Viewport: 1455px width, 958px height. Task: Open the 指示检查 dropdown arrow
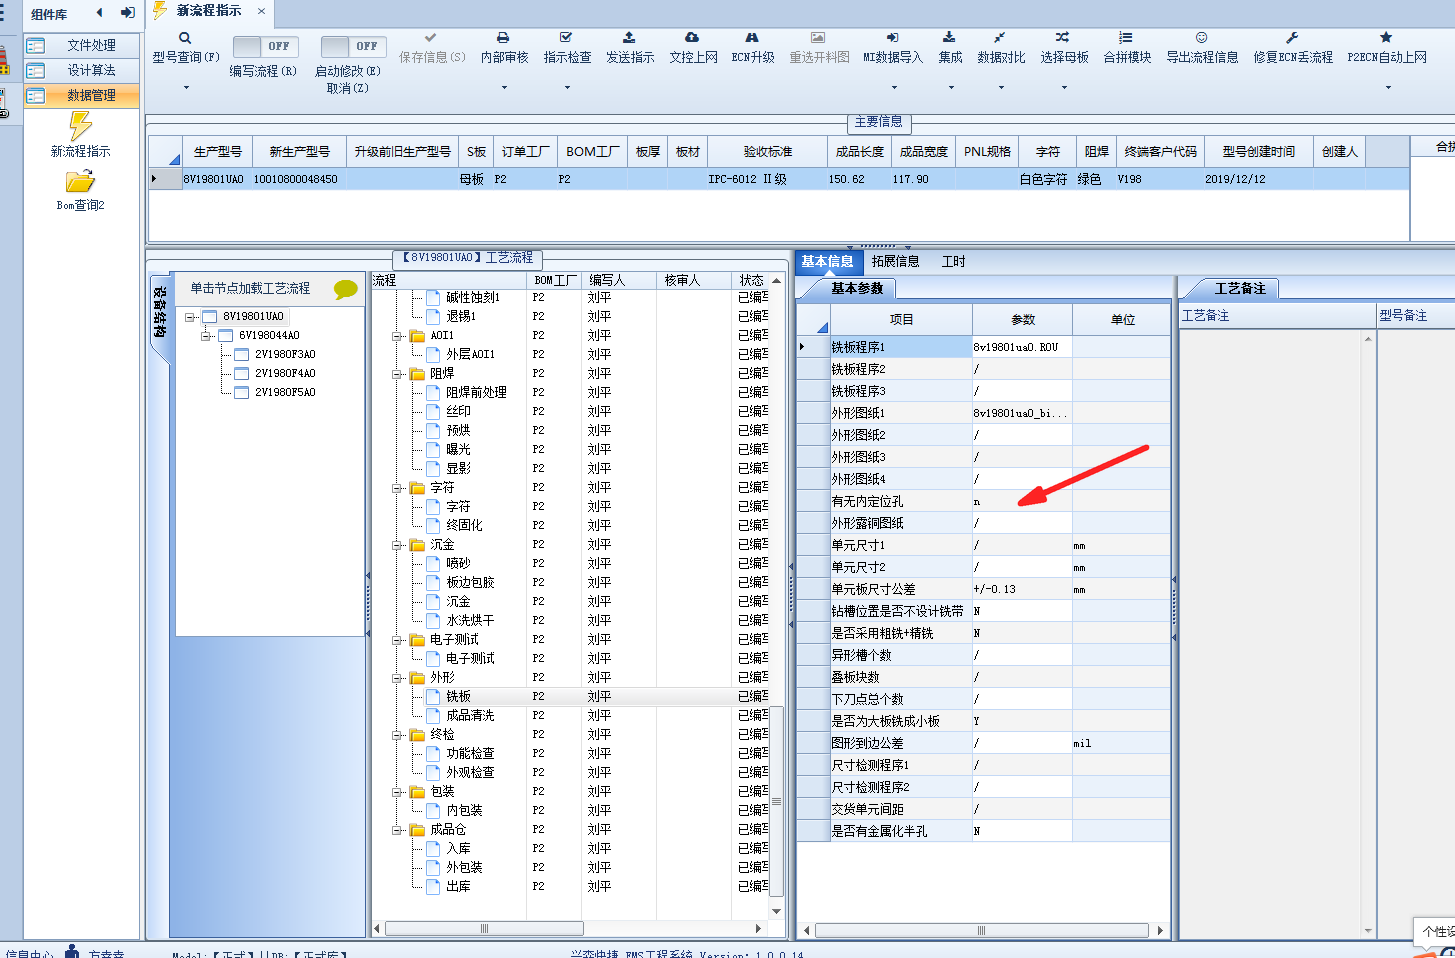click(x=567, y=88)
